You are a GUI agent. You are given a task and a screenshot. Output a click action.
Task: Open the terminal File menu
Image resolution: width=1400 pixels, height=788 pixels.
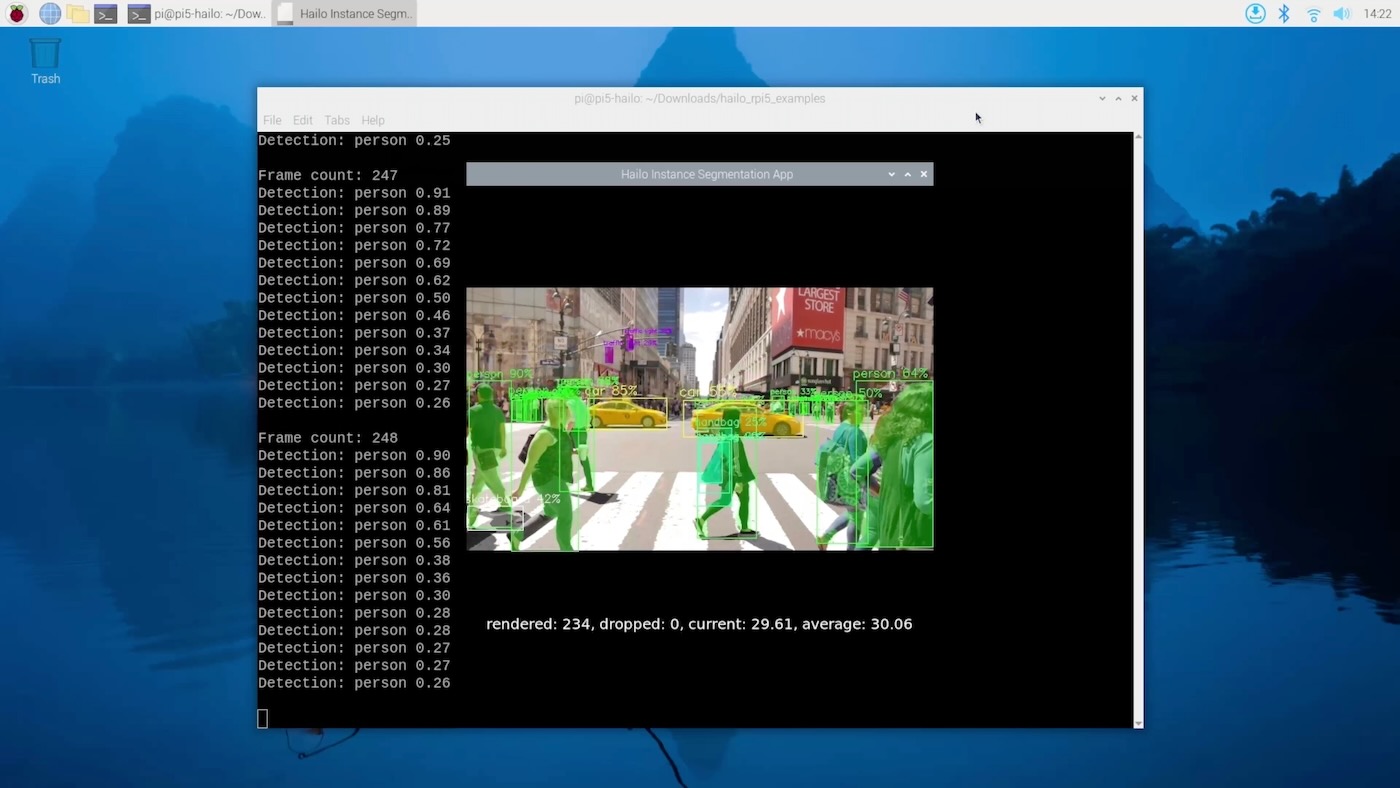pyautogui.click(x=272, y=120)
